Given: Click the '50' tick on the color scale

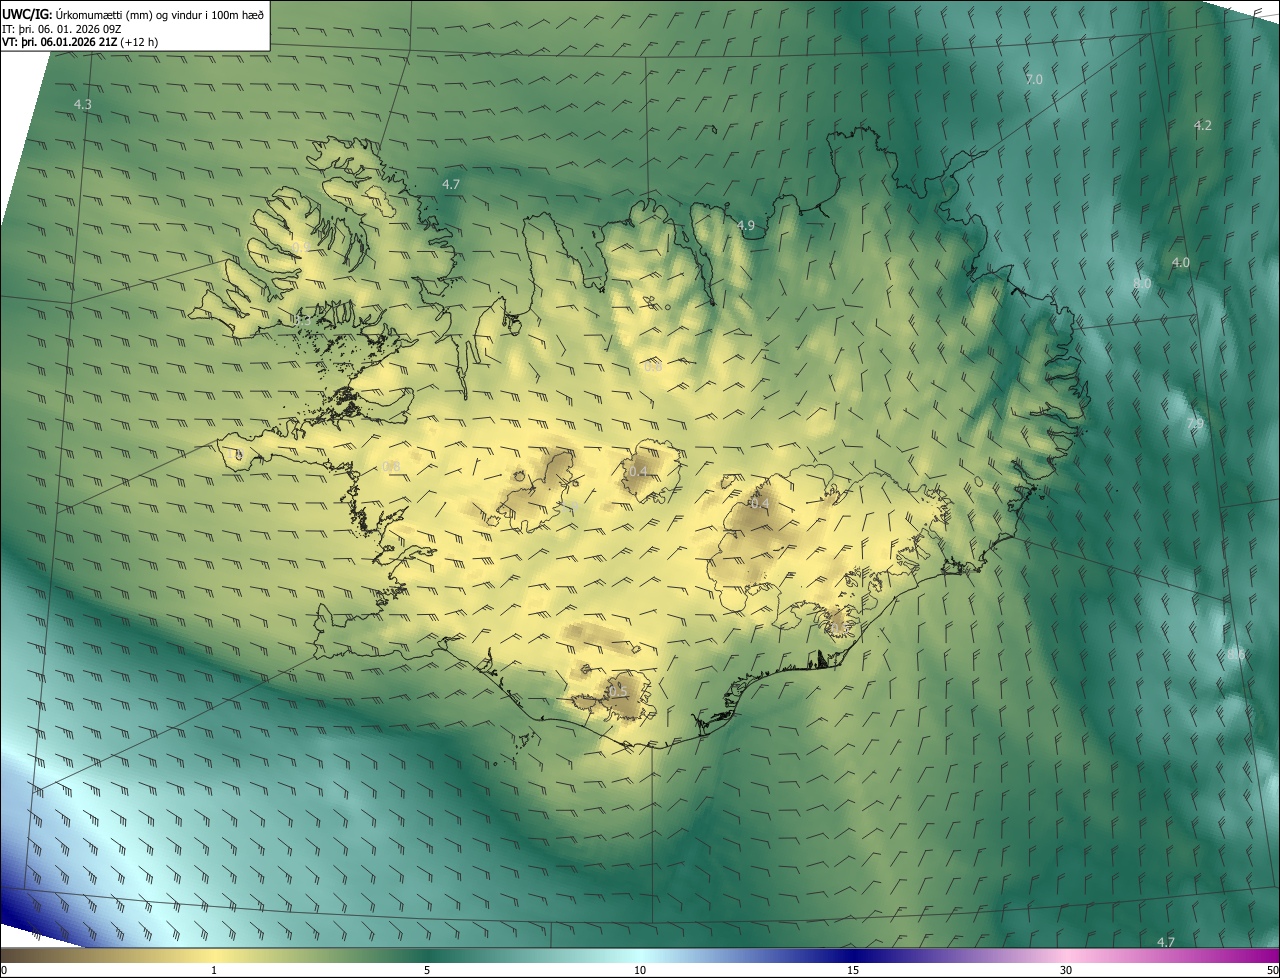Looking at the screenshot, I should tap(1272, 971).
